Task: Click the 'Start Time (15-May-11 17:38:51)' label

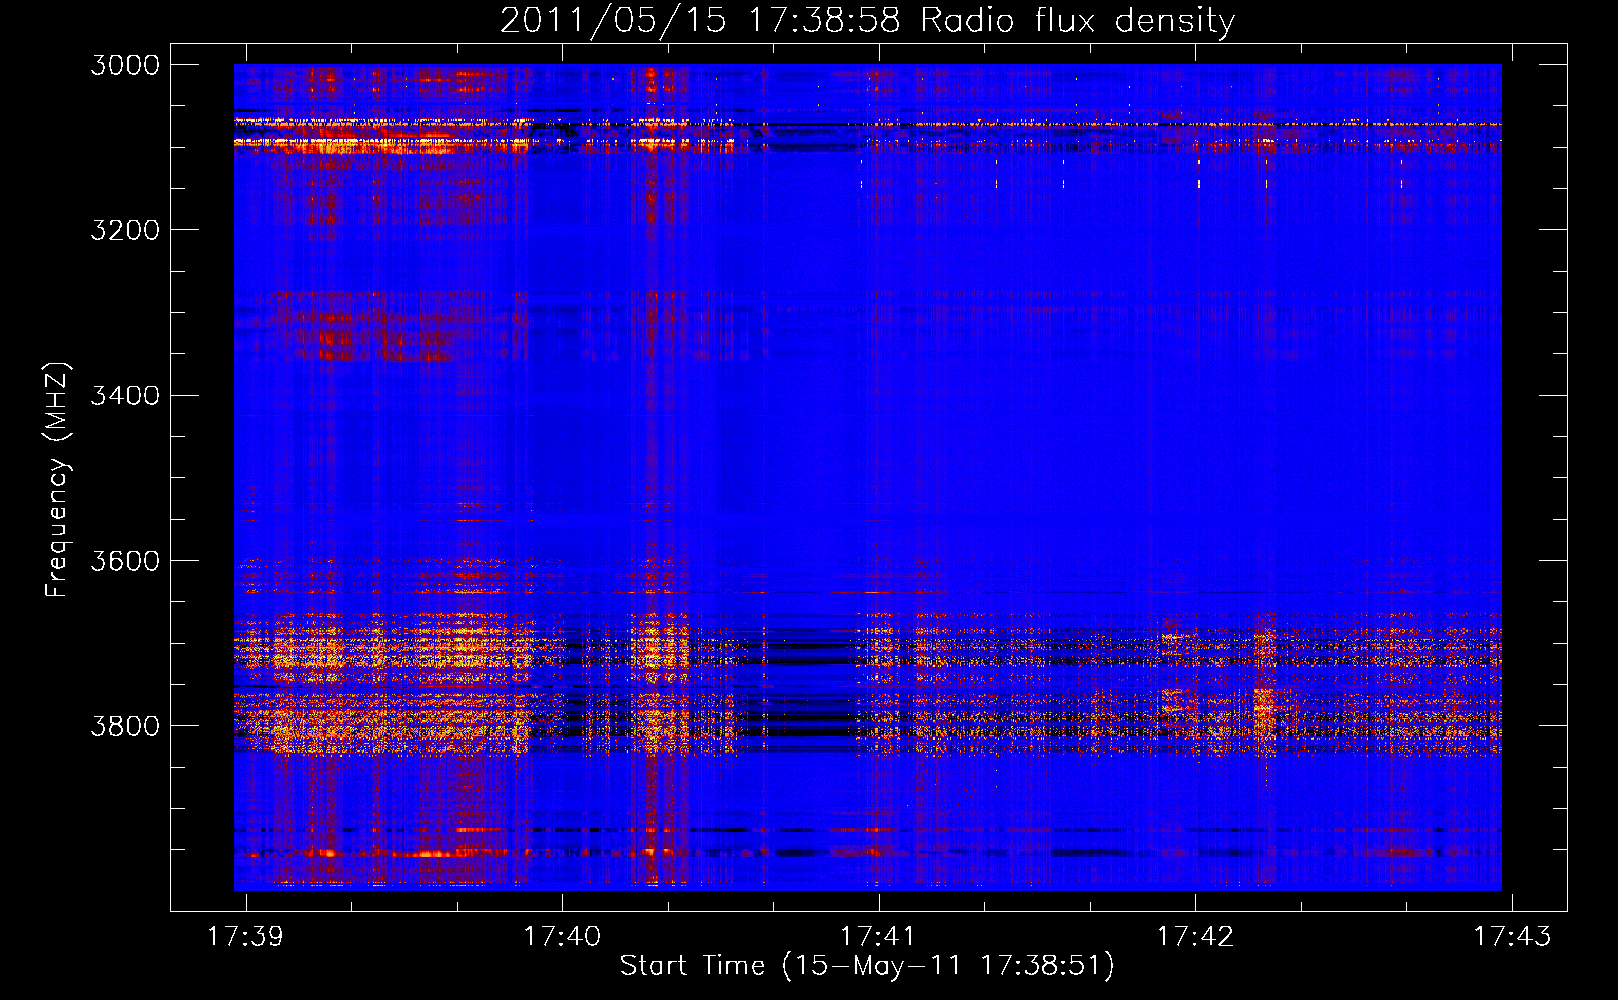Action: 867,966
